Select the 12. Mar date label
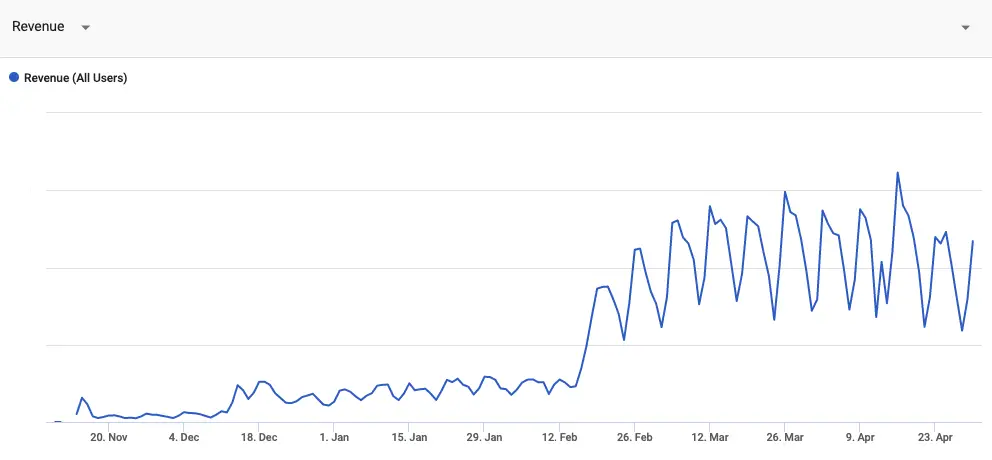 click(710, 437)
